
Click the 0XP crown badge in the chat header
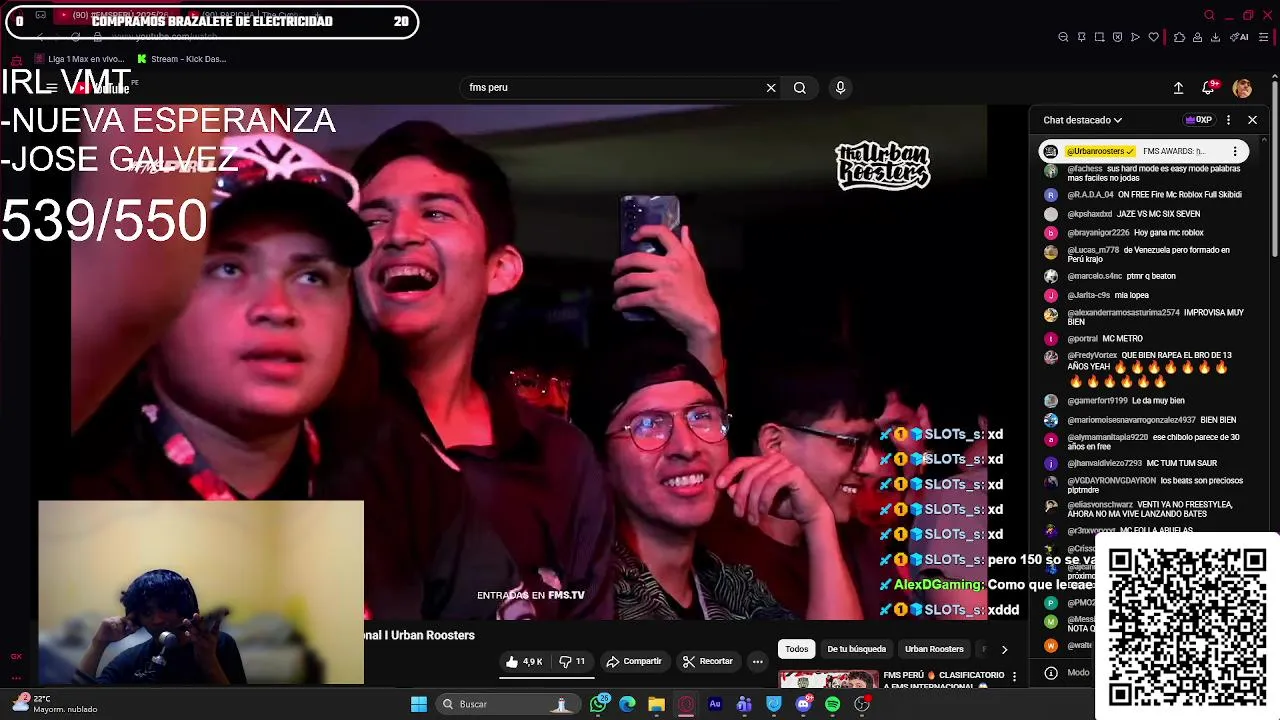click(x=1198, y=120)
